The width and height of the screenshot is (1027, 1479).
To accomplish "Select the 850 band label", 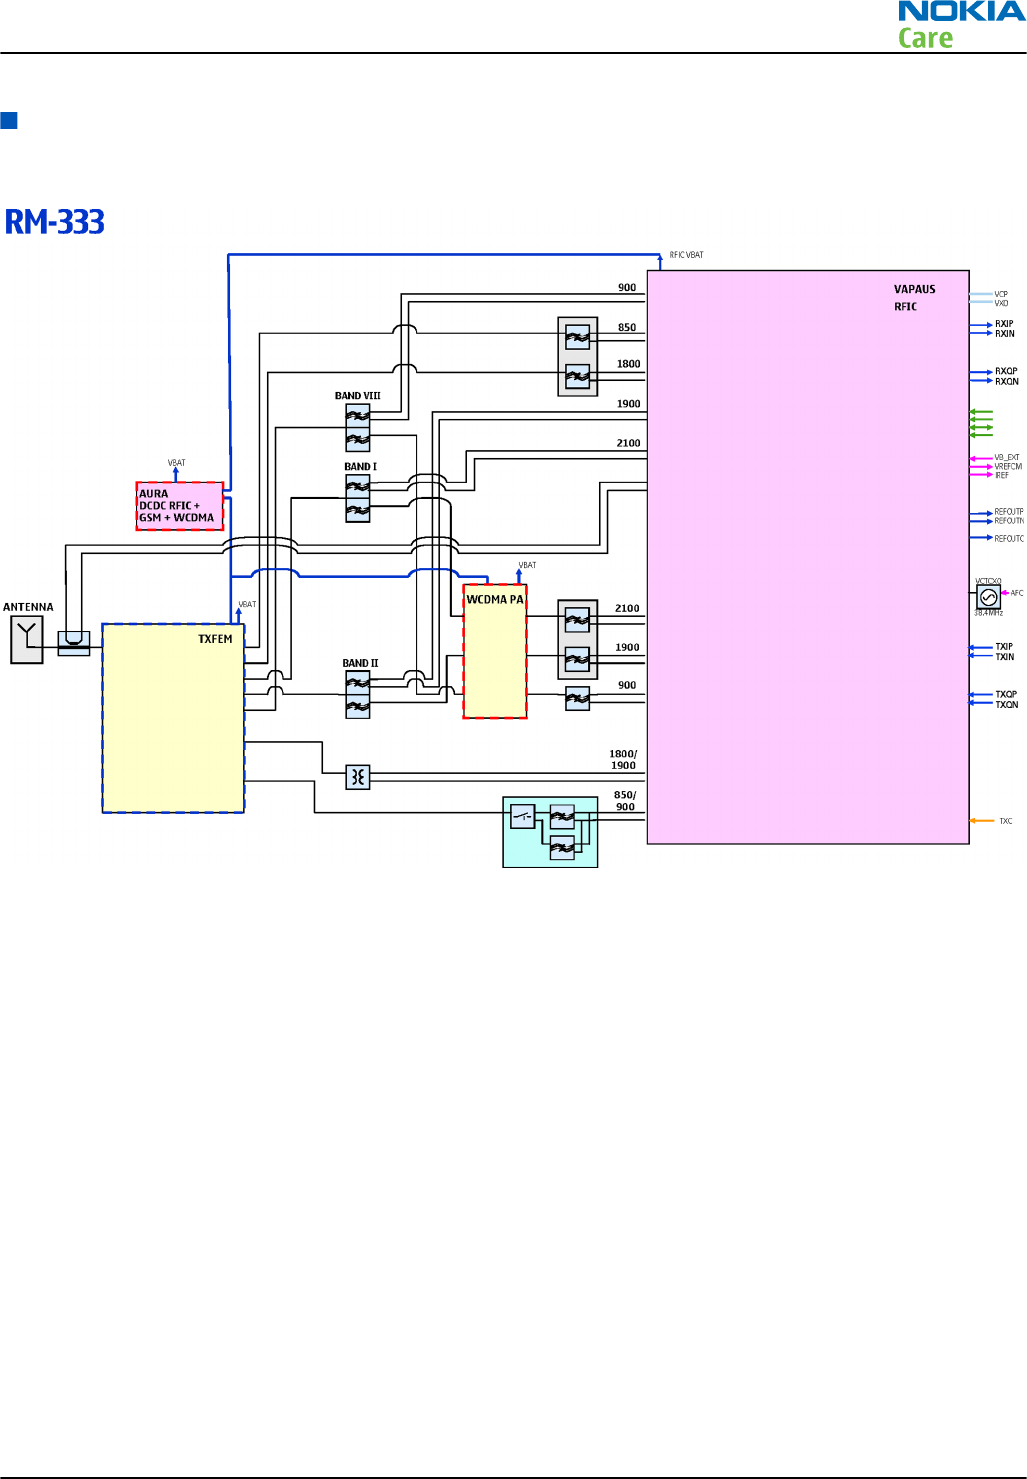I will pos(627,327).
